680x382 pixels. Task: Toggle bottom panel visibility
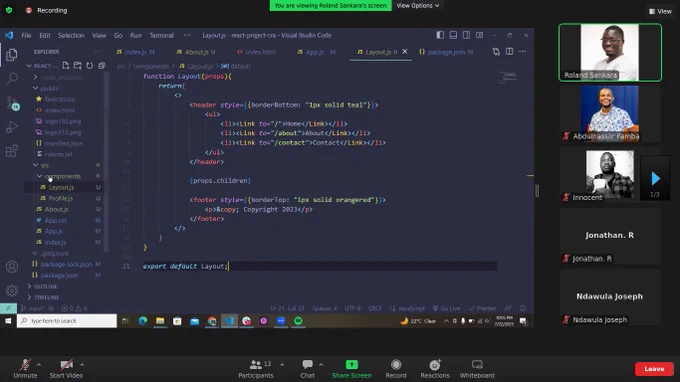[453, 35]
